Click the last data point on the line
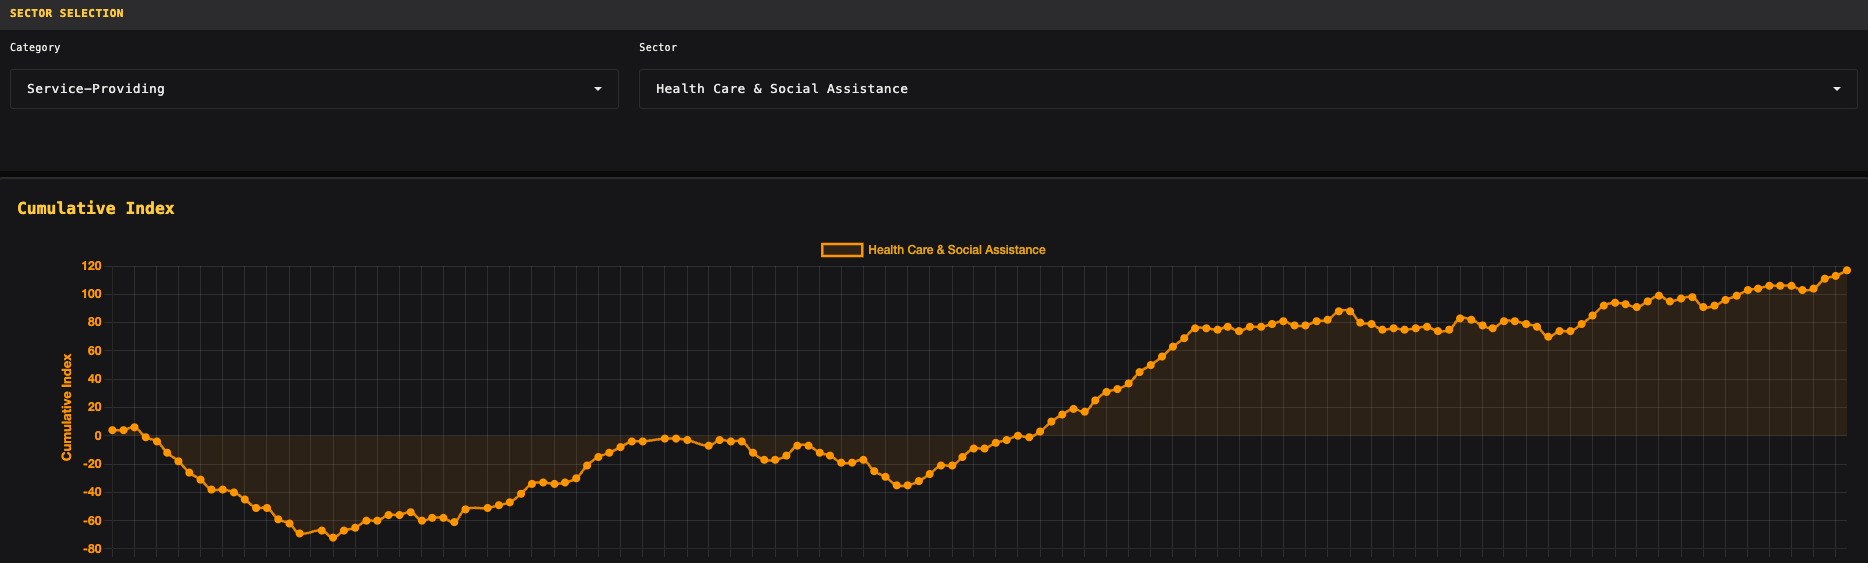Screen dimensions: 1868x563 pos(1846,271)
